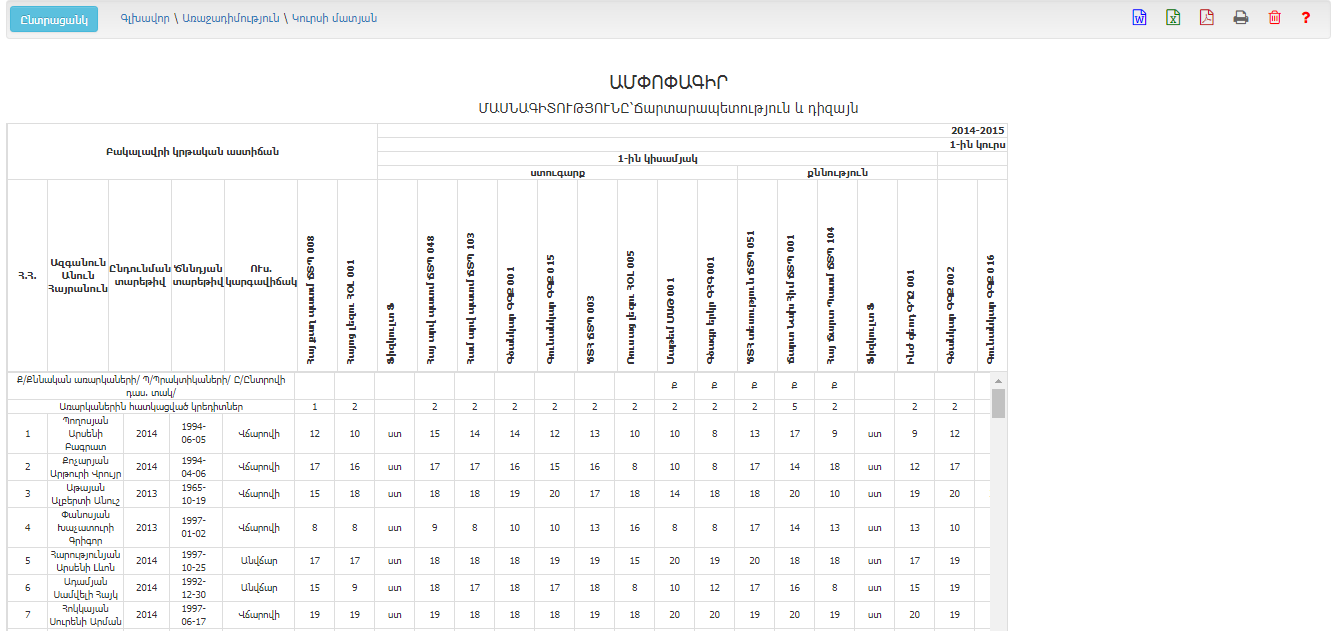This screenshot has height=631, width=1336.
Task: Print the summary report
Action: tap(1241, 18)
